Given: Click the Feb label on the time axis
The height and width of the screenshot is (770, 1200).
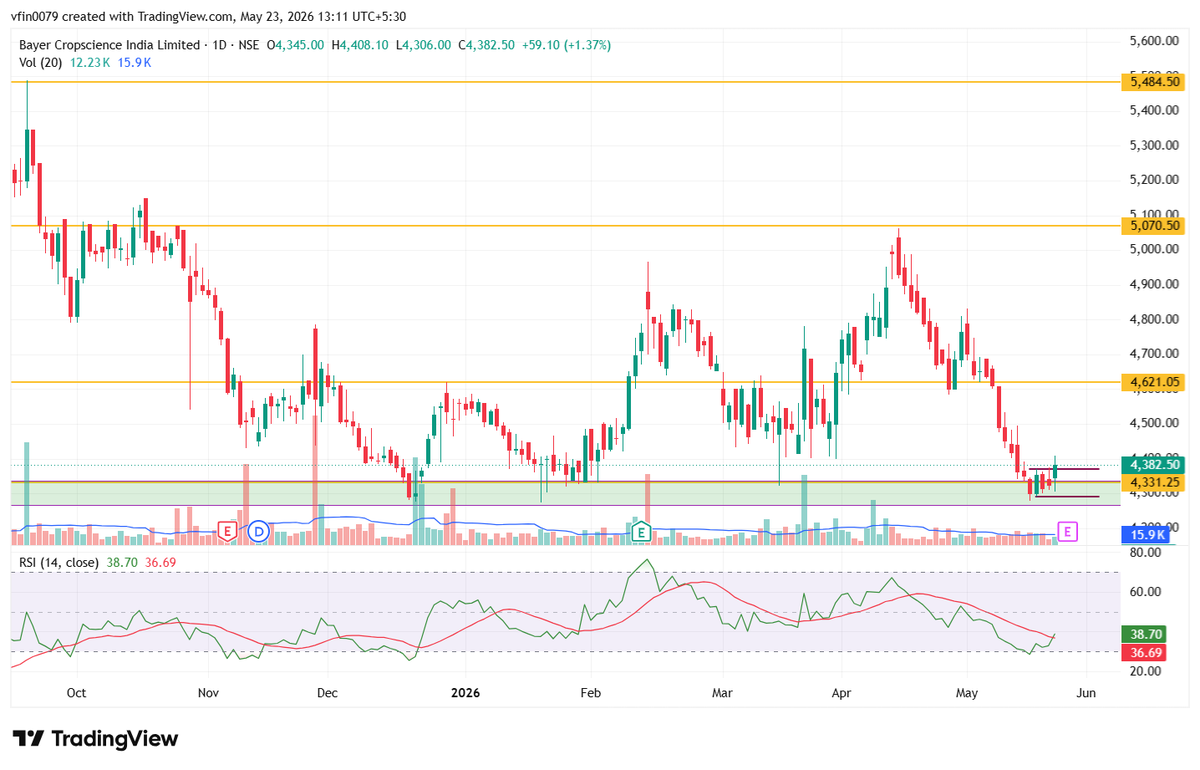Looking at the screenshot, I should tap(590, 692).
